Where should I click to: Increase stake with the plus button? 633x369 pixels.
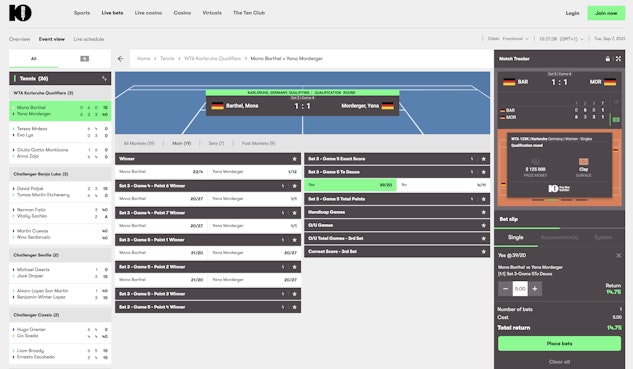[534, 289]
